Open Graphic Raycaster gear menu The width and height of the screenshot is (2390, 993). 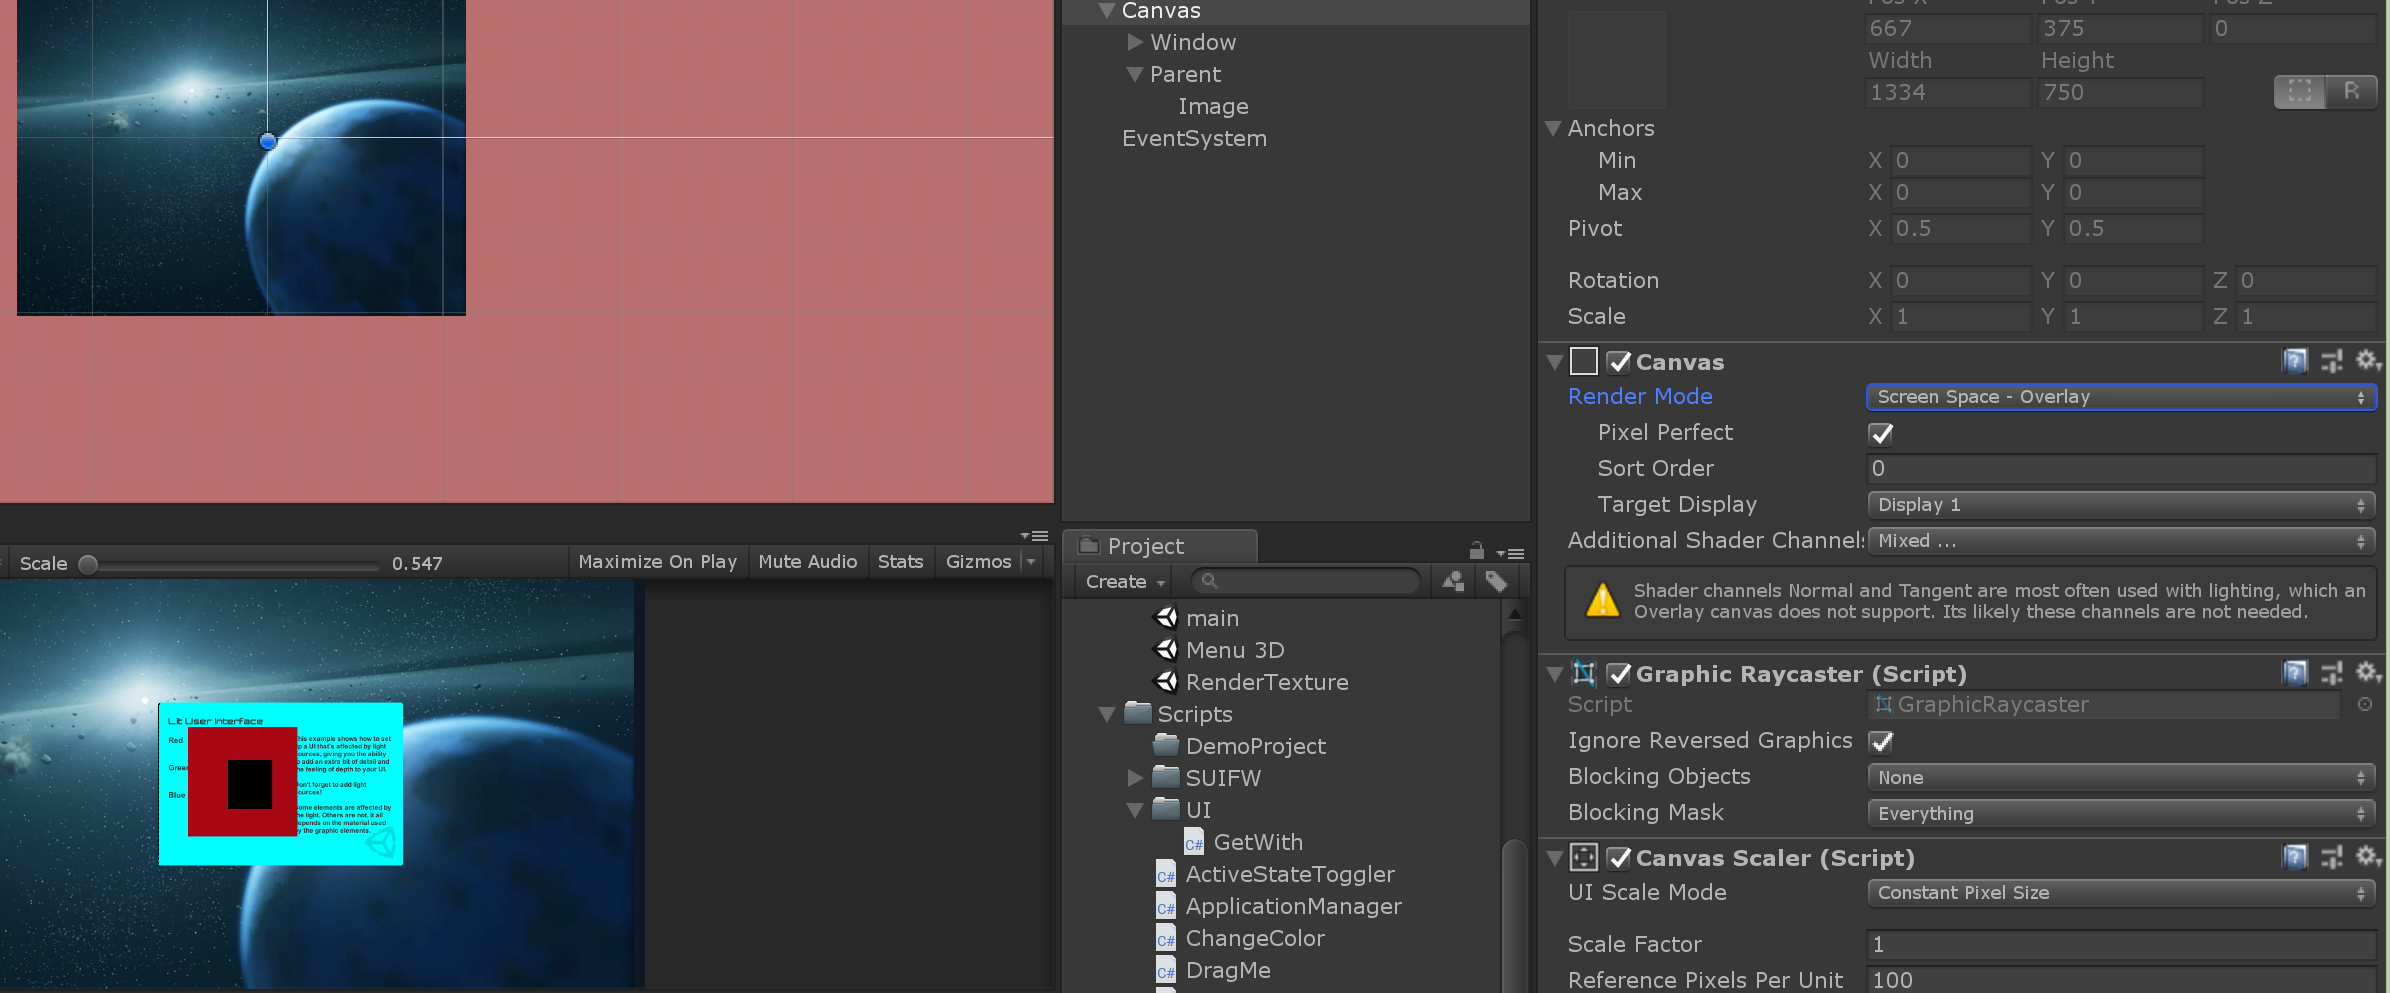pyautogui.click(x=2367, y=673)
